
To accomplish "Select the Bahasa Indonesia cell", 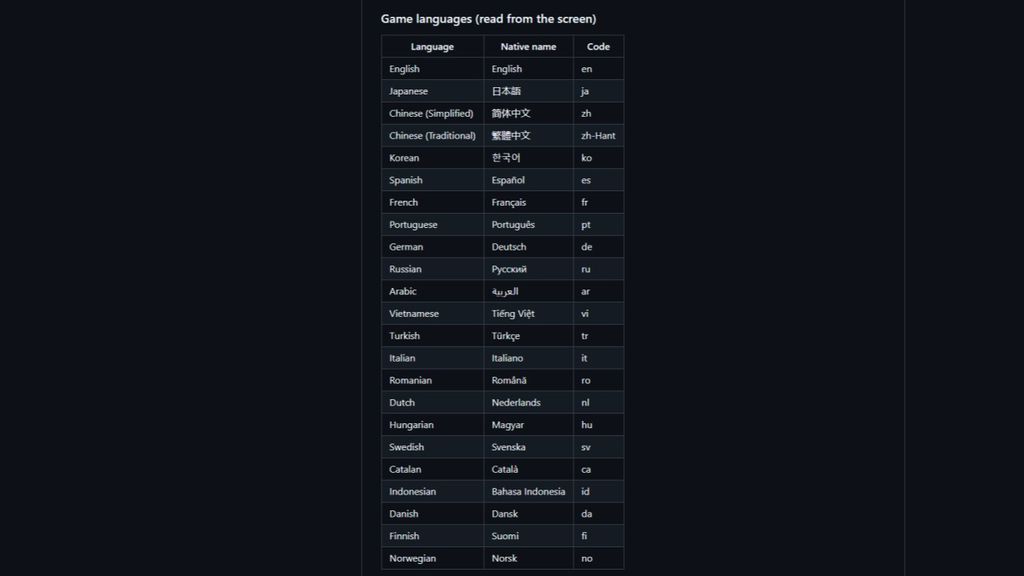I will [528, 491].
